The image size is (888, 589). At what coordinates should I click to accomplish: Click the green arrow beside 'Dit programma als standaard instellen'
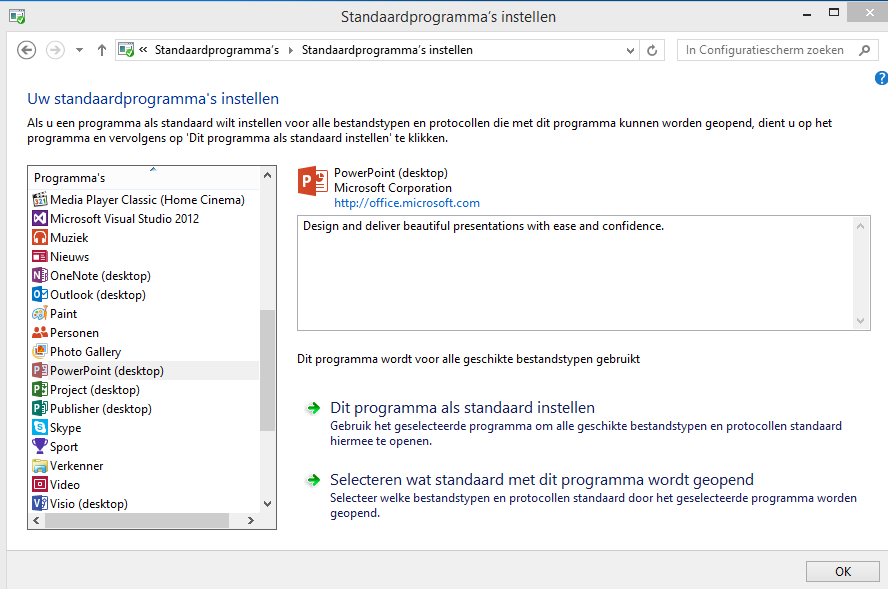(x=313, y=408)
